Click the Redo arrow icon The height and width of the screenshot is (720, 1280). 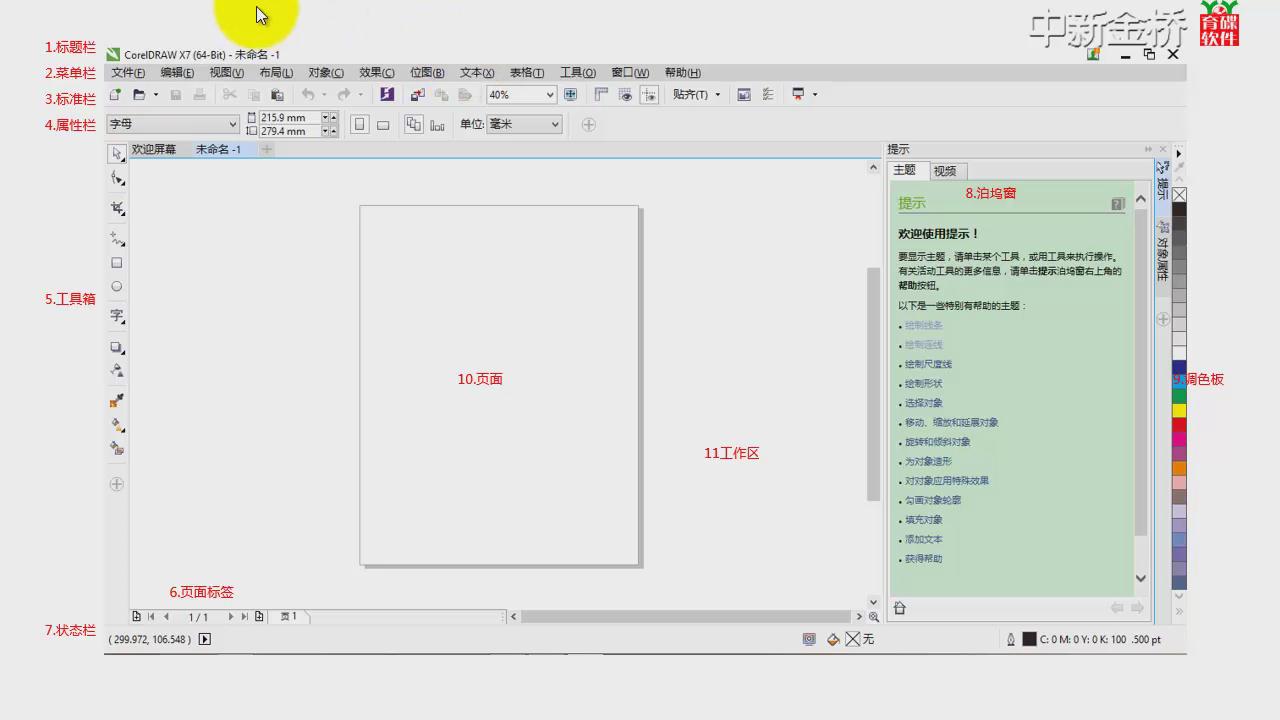point(344,95)
